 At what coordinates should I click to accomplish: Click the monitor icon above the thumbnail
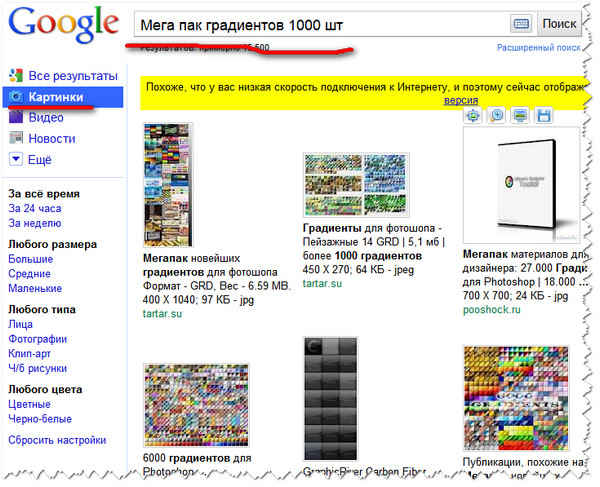click(x=520, y=116)
